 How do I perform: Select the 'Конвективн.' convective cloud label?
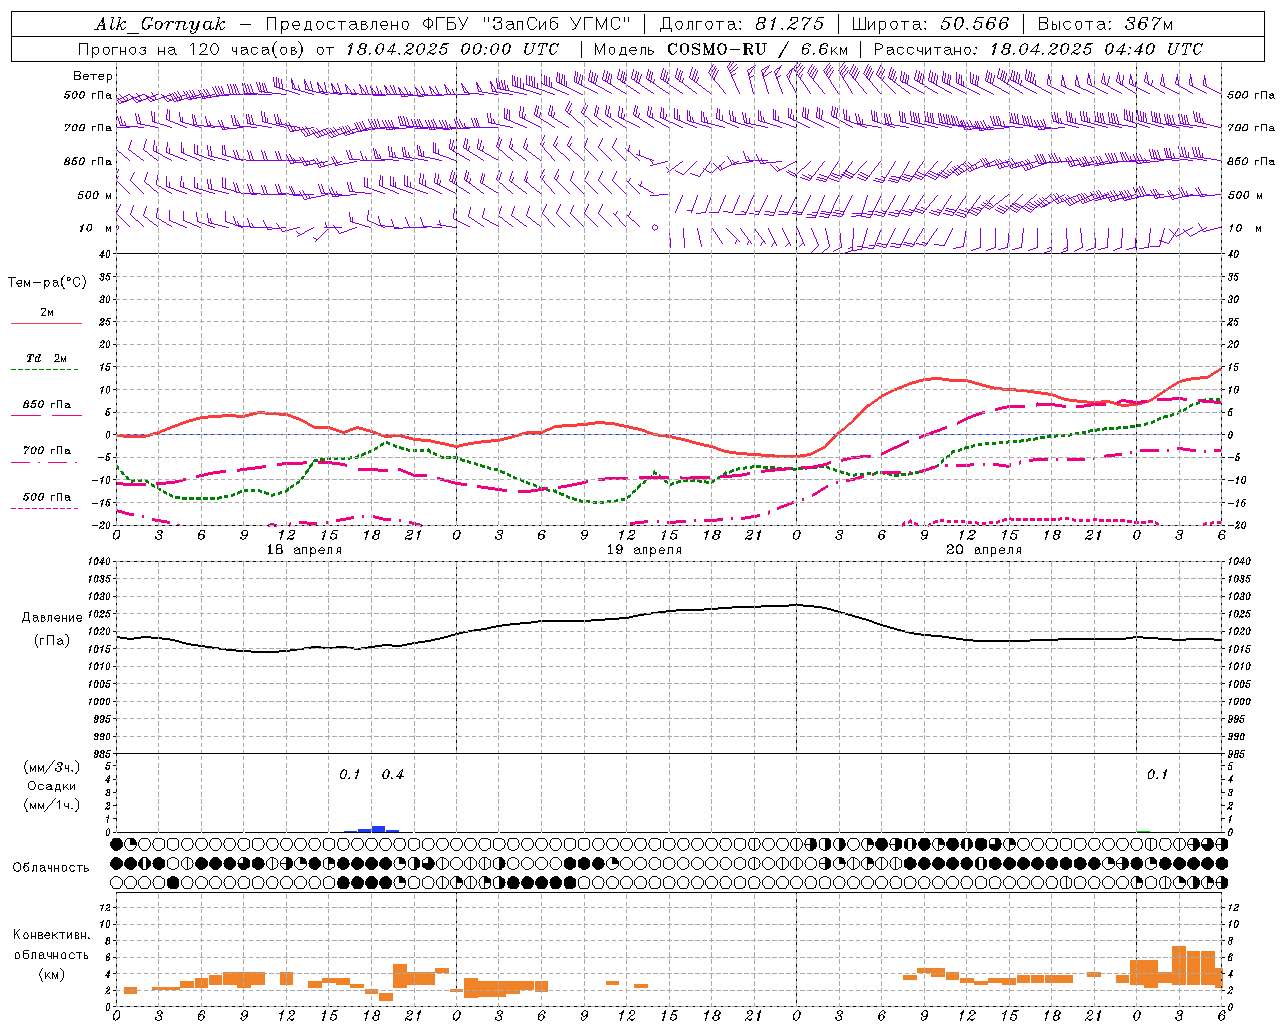tap(52, 935)
